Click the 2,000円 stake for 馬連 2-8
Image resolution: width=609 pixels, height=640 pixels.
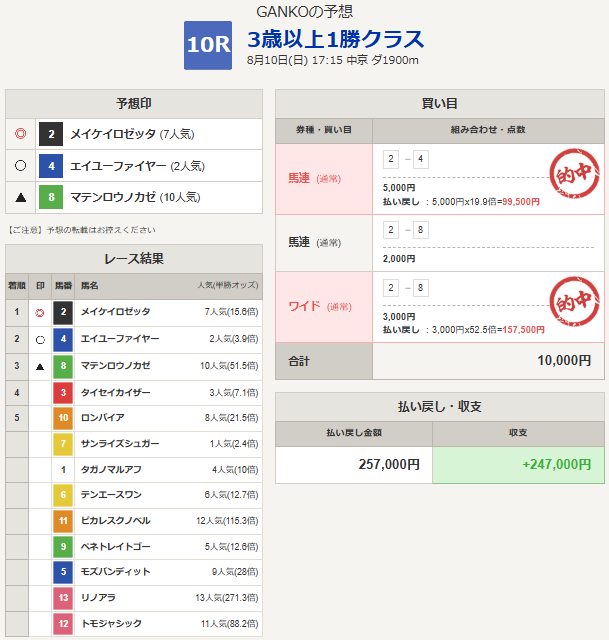tap(399, 259)
